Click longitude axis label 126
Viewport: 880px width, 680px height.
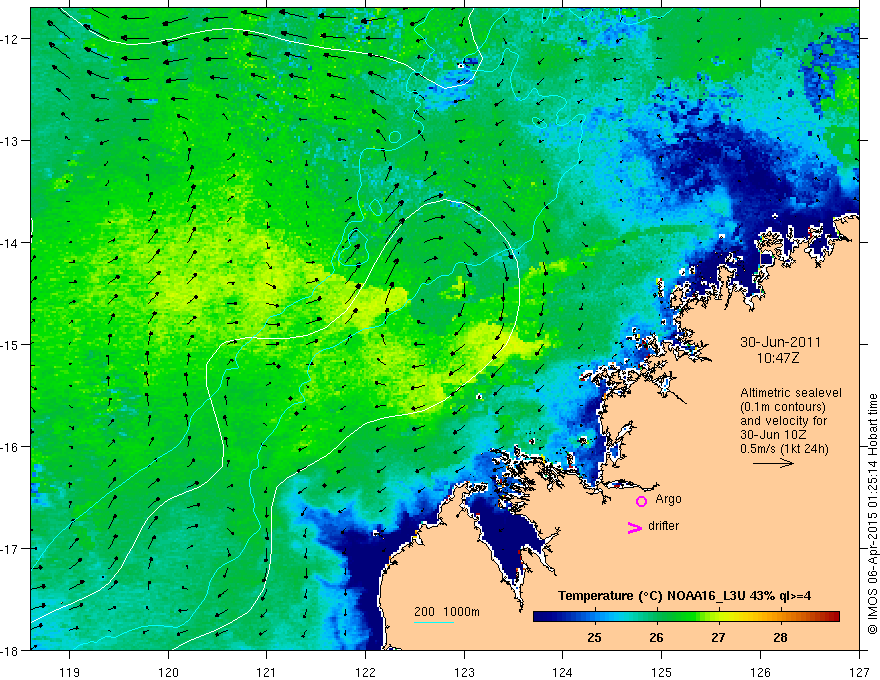click(760, 672)
